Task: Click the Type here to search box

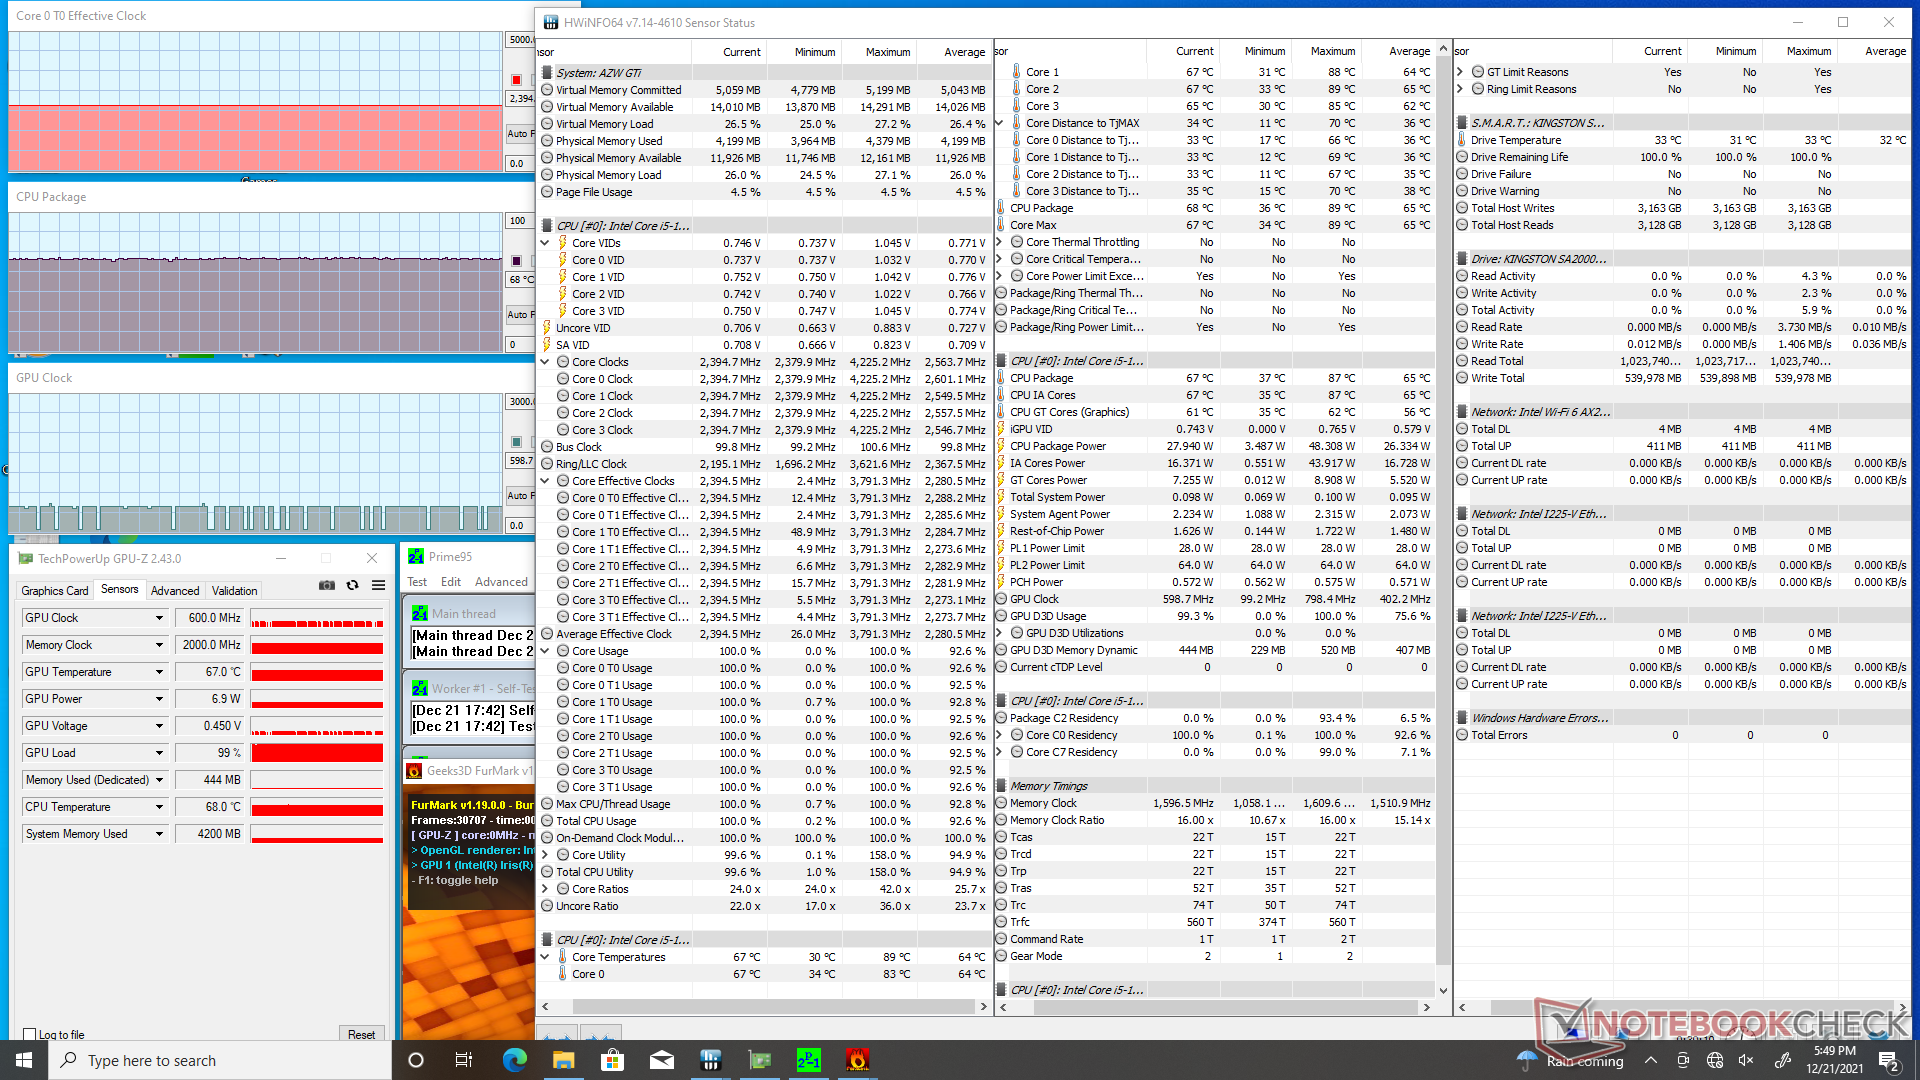Action: pos(220,1060)
